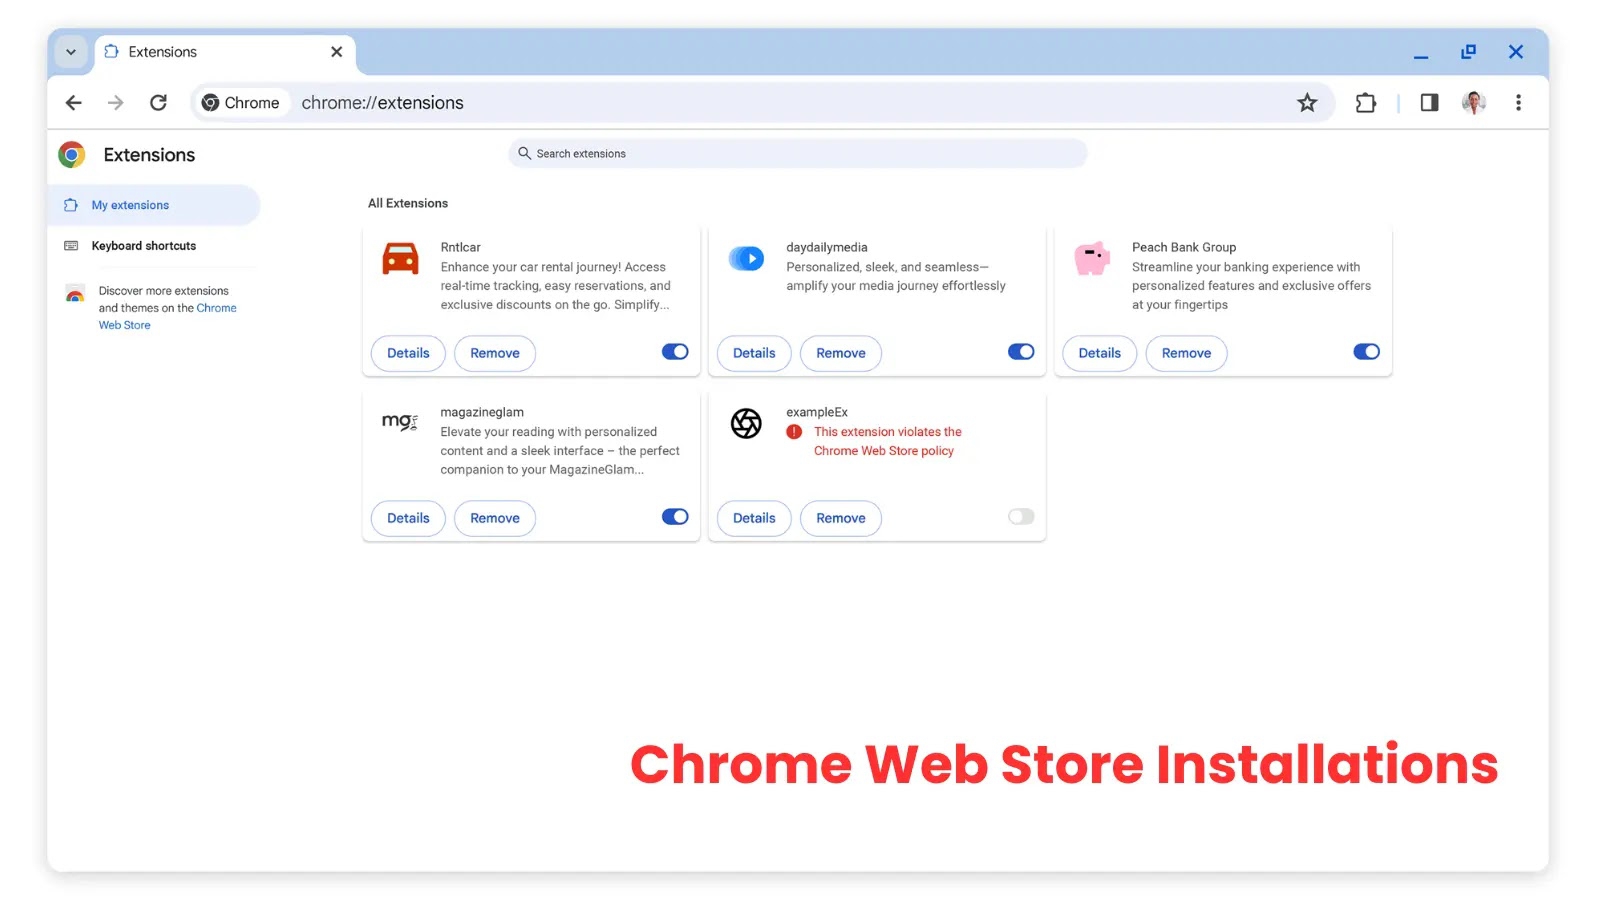Remove the exampleEx extension
The width and height of the screenshot is (1600, 900).
tap(841, 518)
